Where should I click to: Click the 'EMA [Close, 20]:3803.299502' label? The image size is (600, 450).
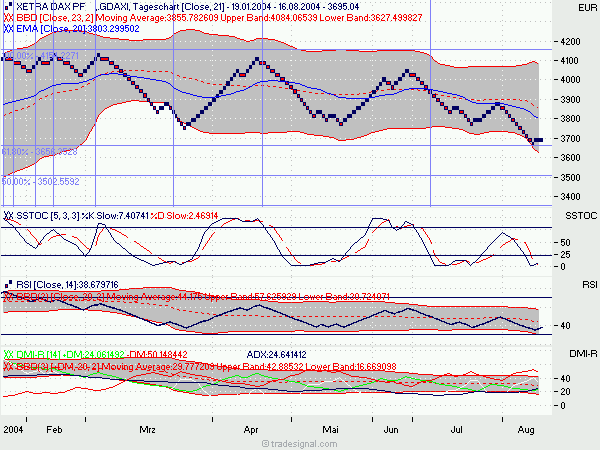pos(78,29)
